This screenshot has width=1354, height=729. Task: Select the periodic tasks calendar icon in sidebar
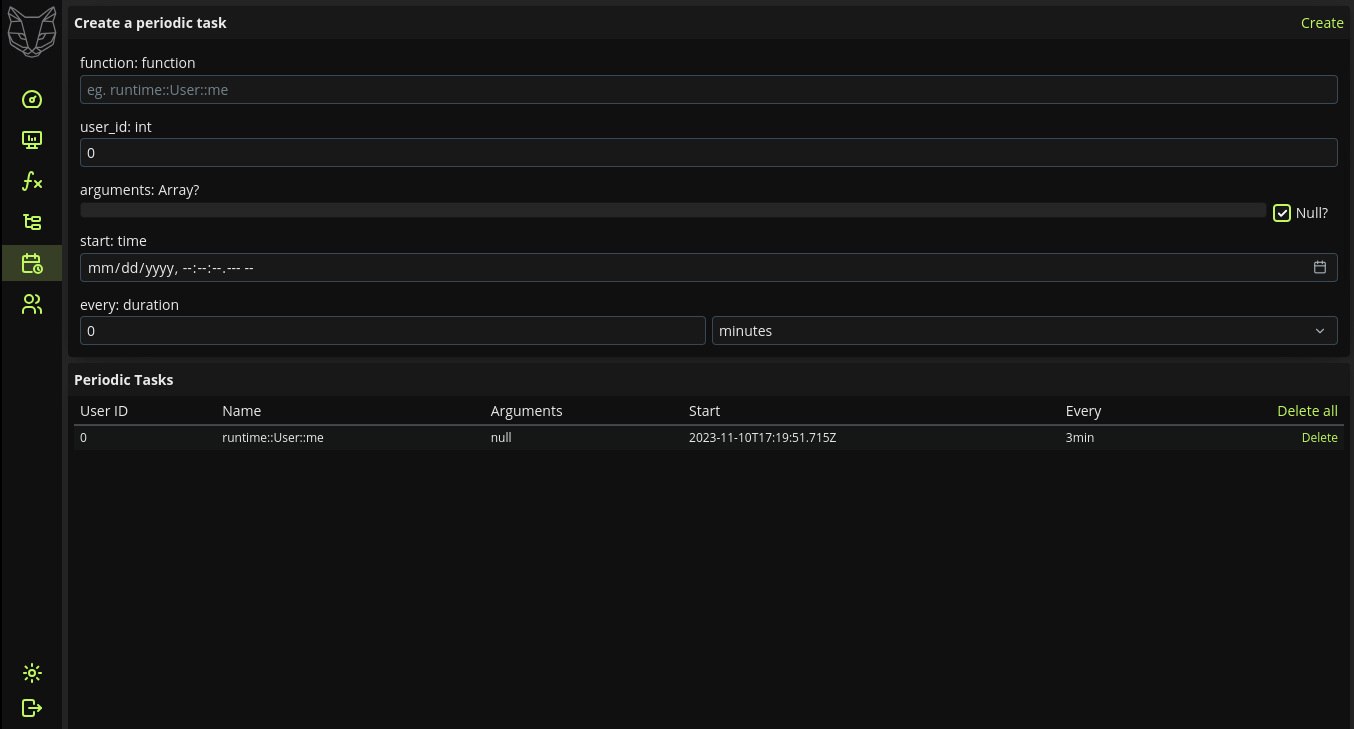click(32, 263)
